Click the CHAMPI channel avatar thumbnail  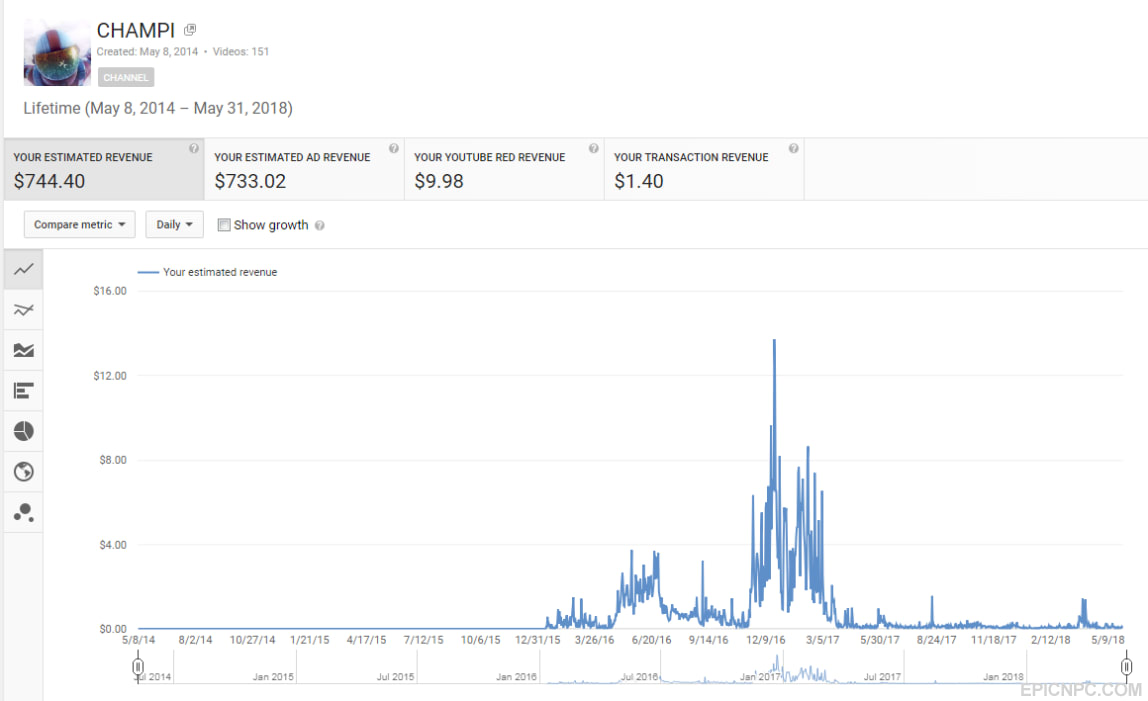(x=57, y=53)
